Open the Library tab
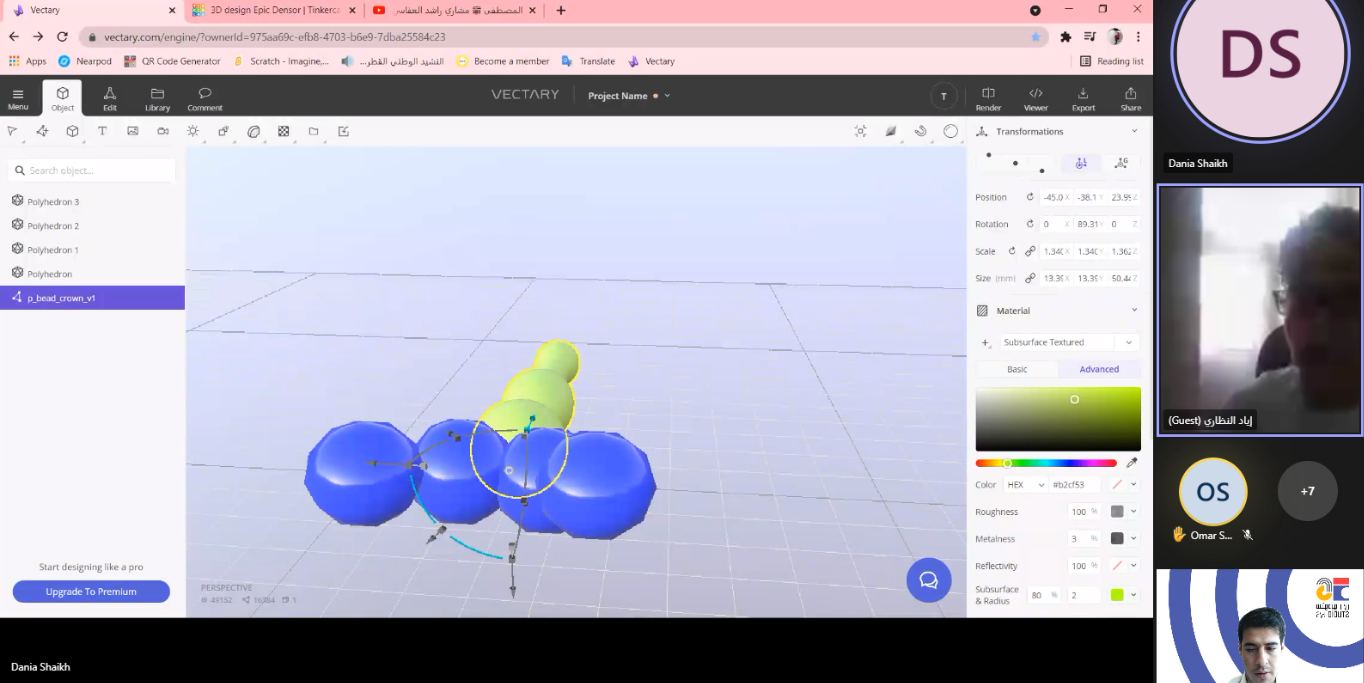The height and width of the screenshot is (683, 1364). click(157, 98)
